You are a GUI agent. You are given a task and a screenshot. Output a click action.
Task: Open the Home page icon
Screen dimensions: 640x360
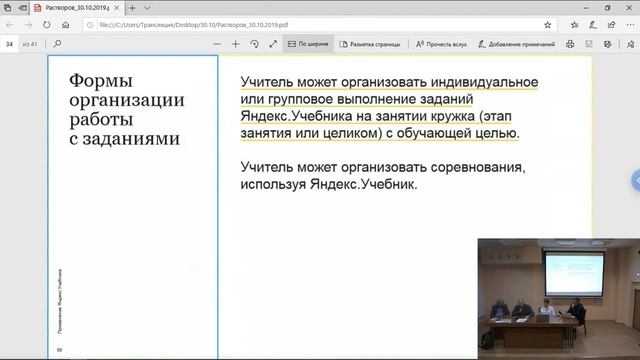click(65, 25)
